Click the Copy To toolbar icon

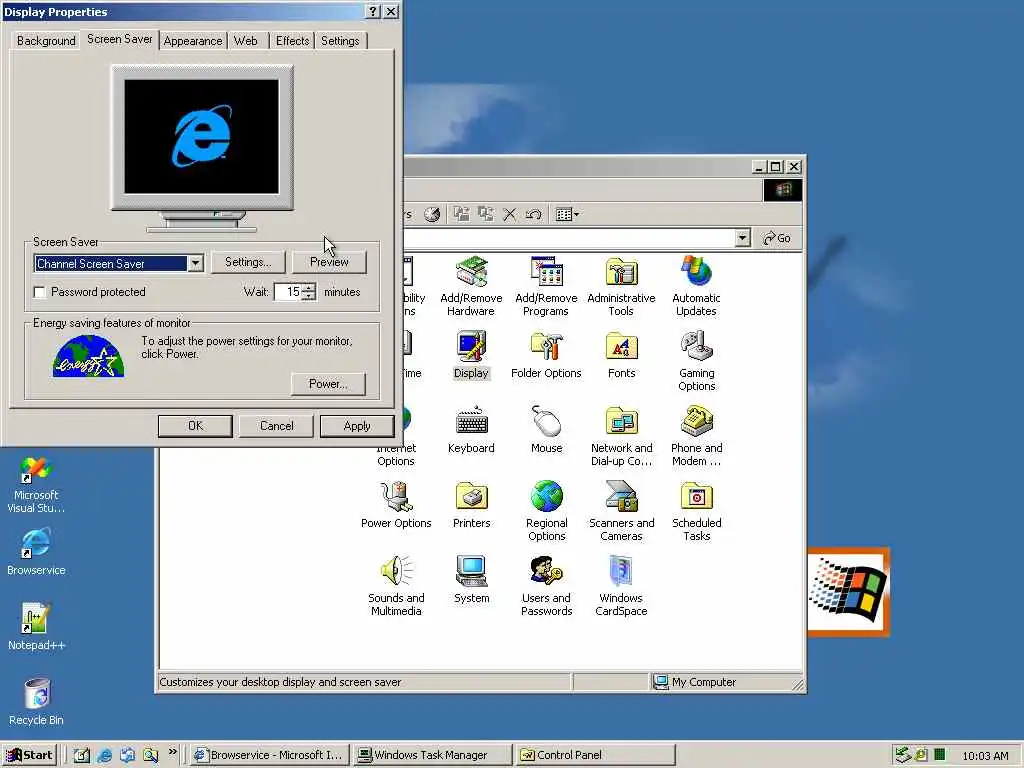[485, 214]
